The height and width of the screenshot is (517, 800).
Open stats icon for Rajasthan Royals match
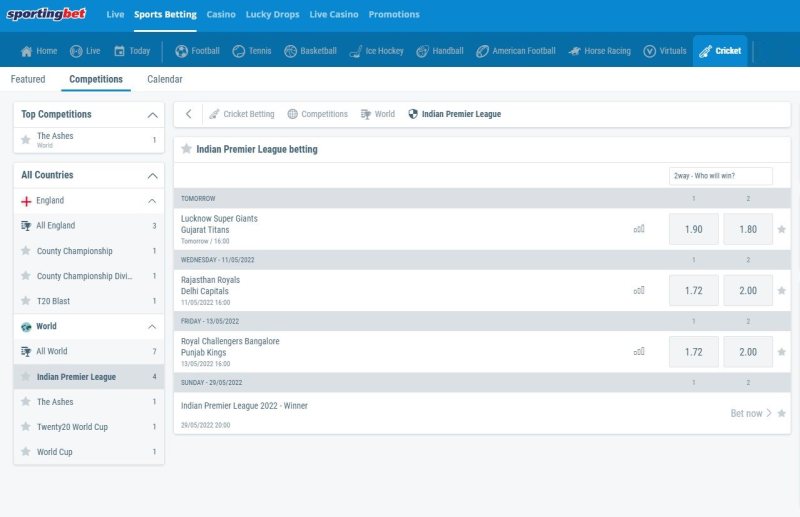point(639,291)
